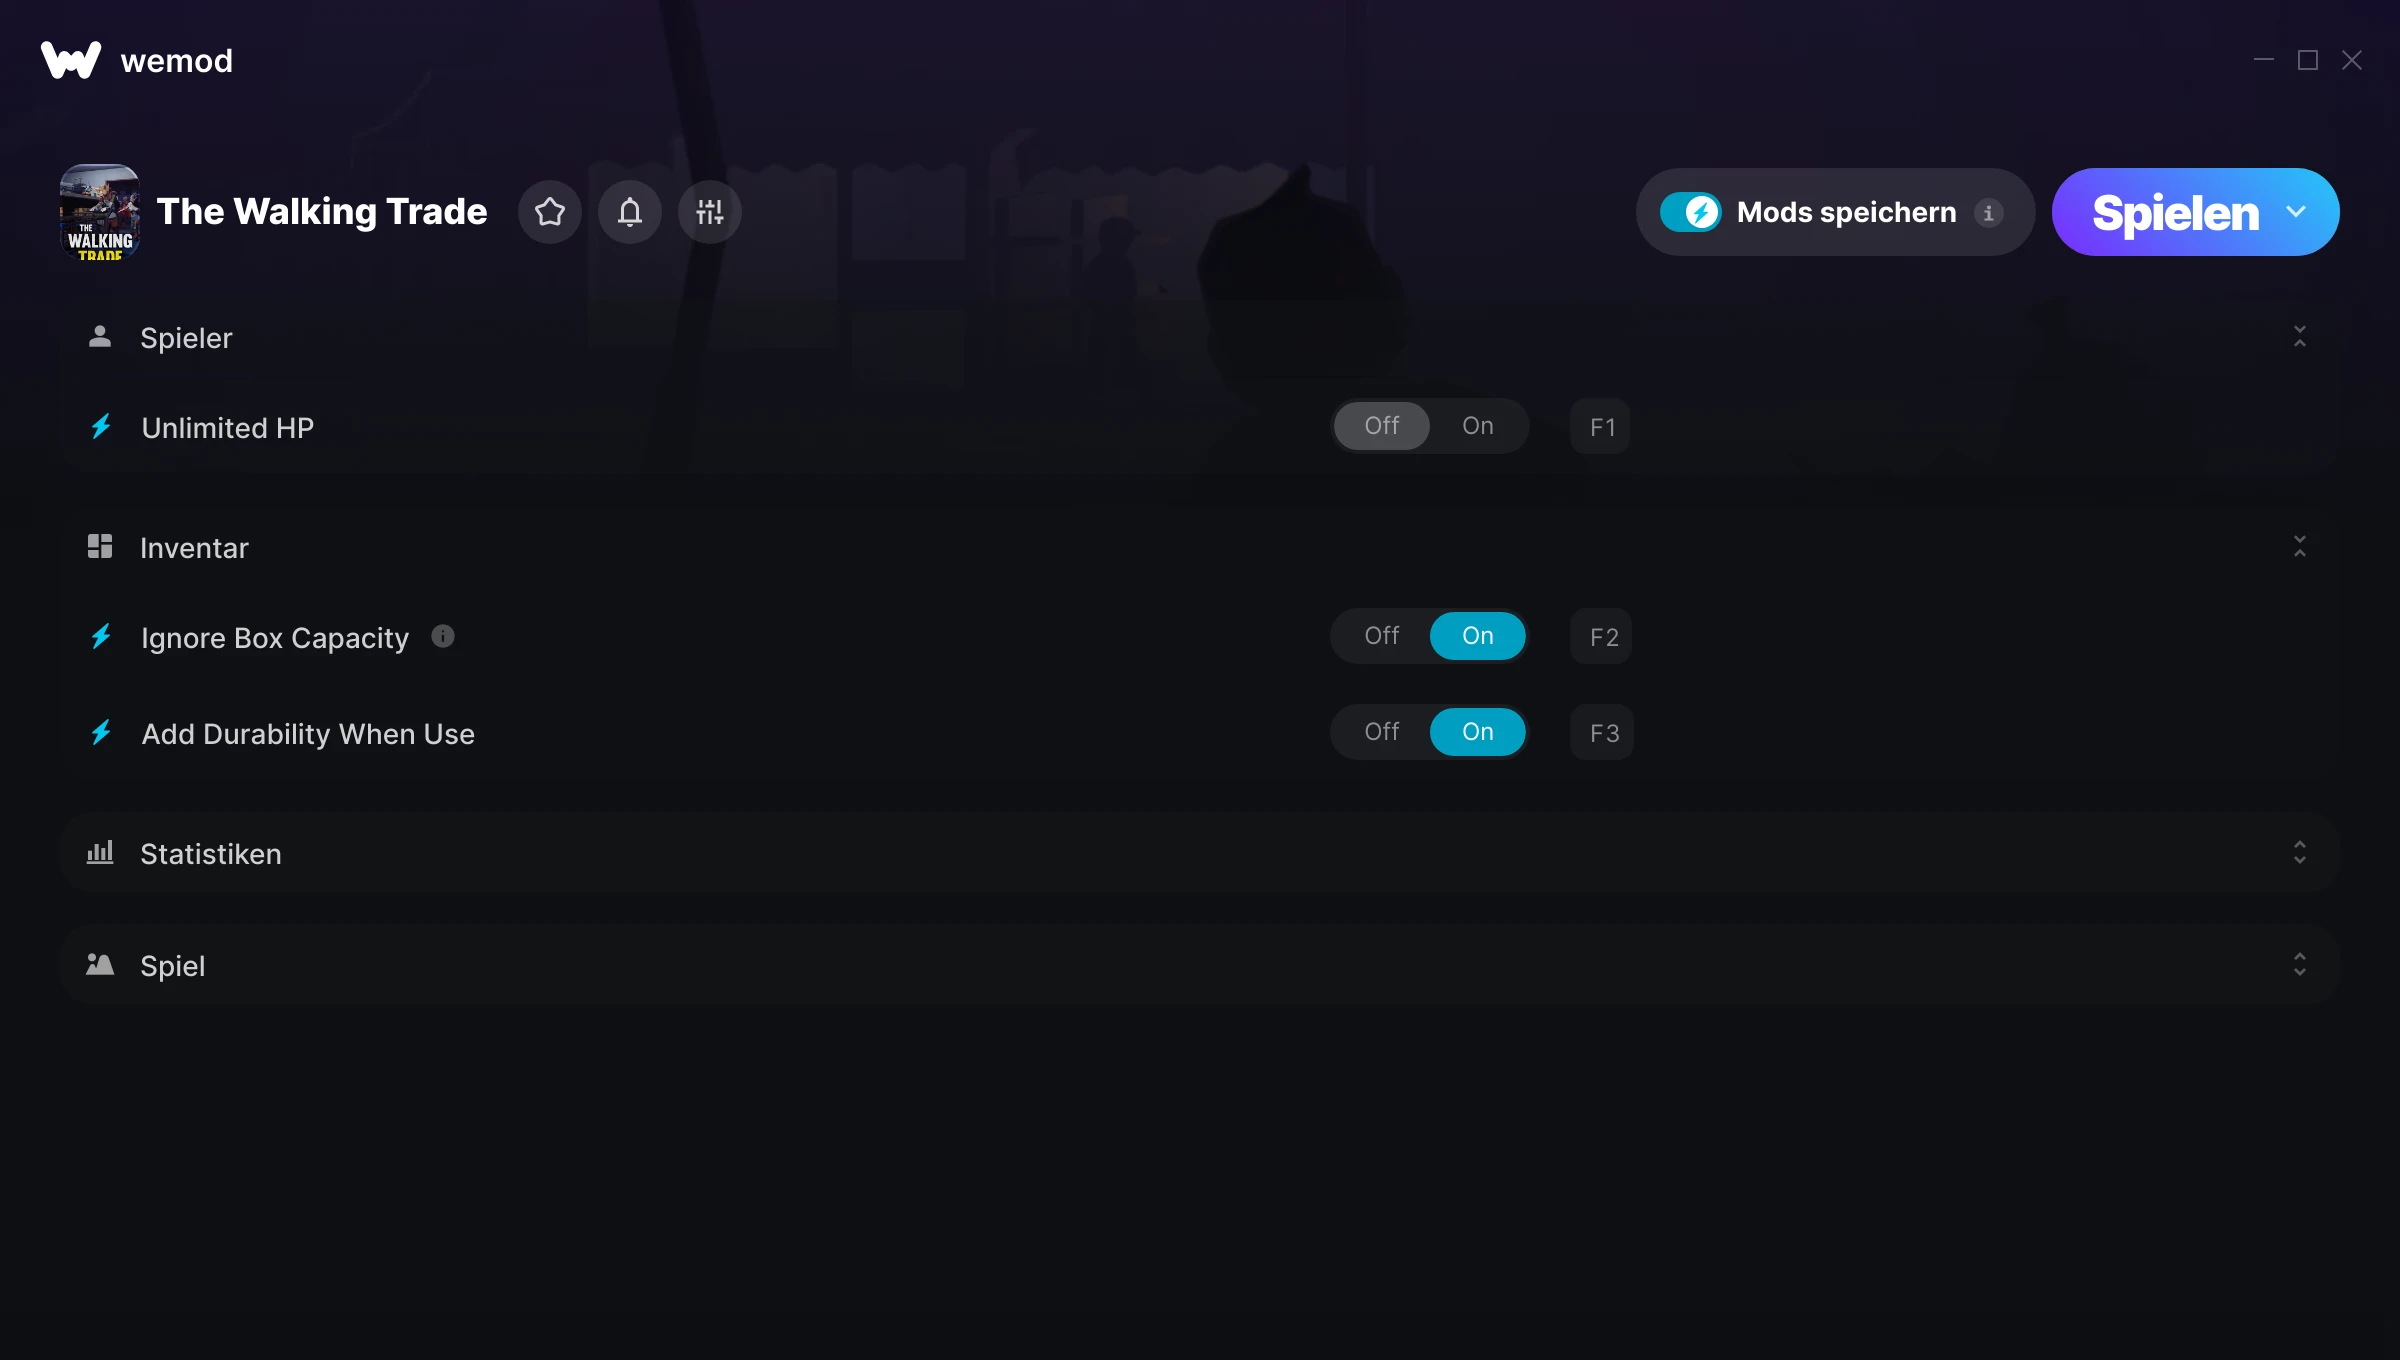This screenshot has width=2400, height=1360.
Task: Click the Spielen play button
Action: click(x=2175, y=212)
